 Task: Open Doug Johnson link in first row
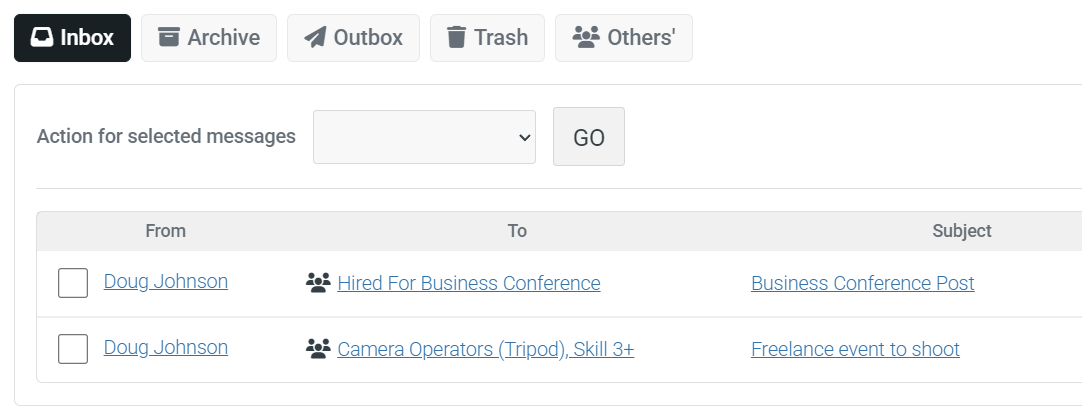point(166,281)
